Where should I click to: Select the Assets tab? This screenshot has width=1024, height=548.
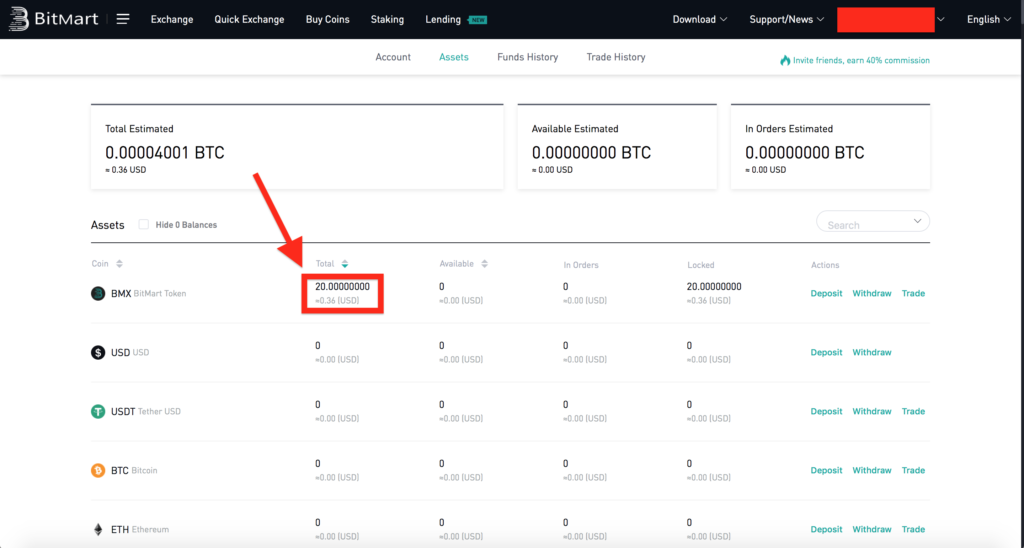454,57
